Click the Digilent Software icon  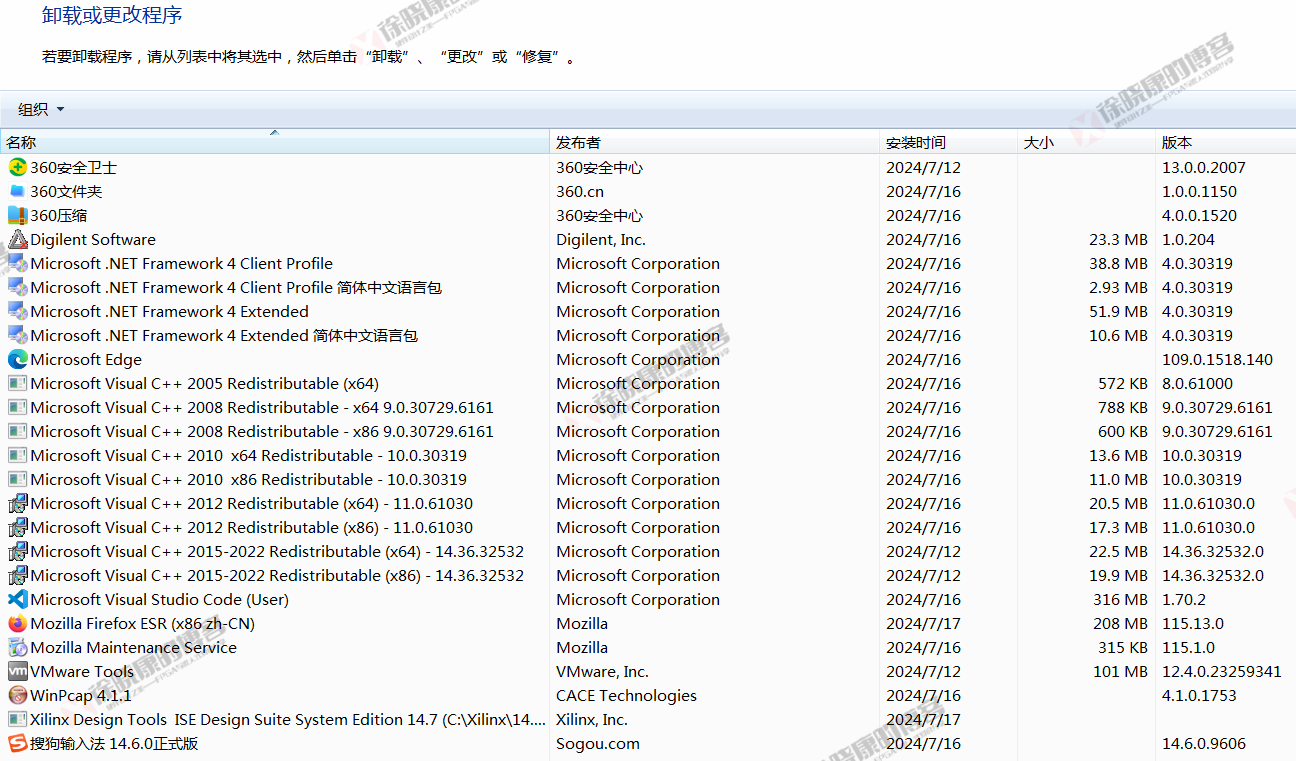point(17,239)
